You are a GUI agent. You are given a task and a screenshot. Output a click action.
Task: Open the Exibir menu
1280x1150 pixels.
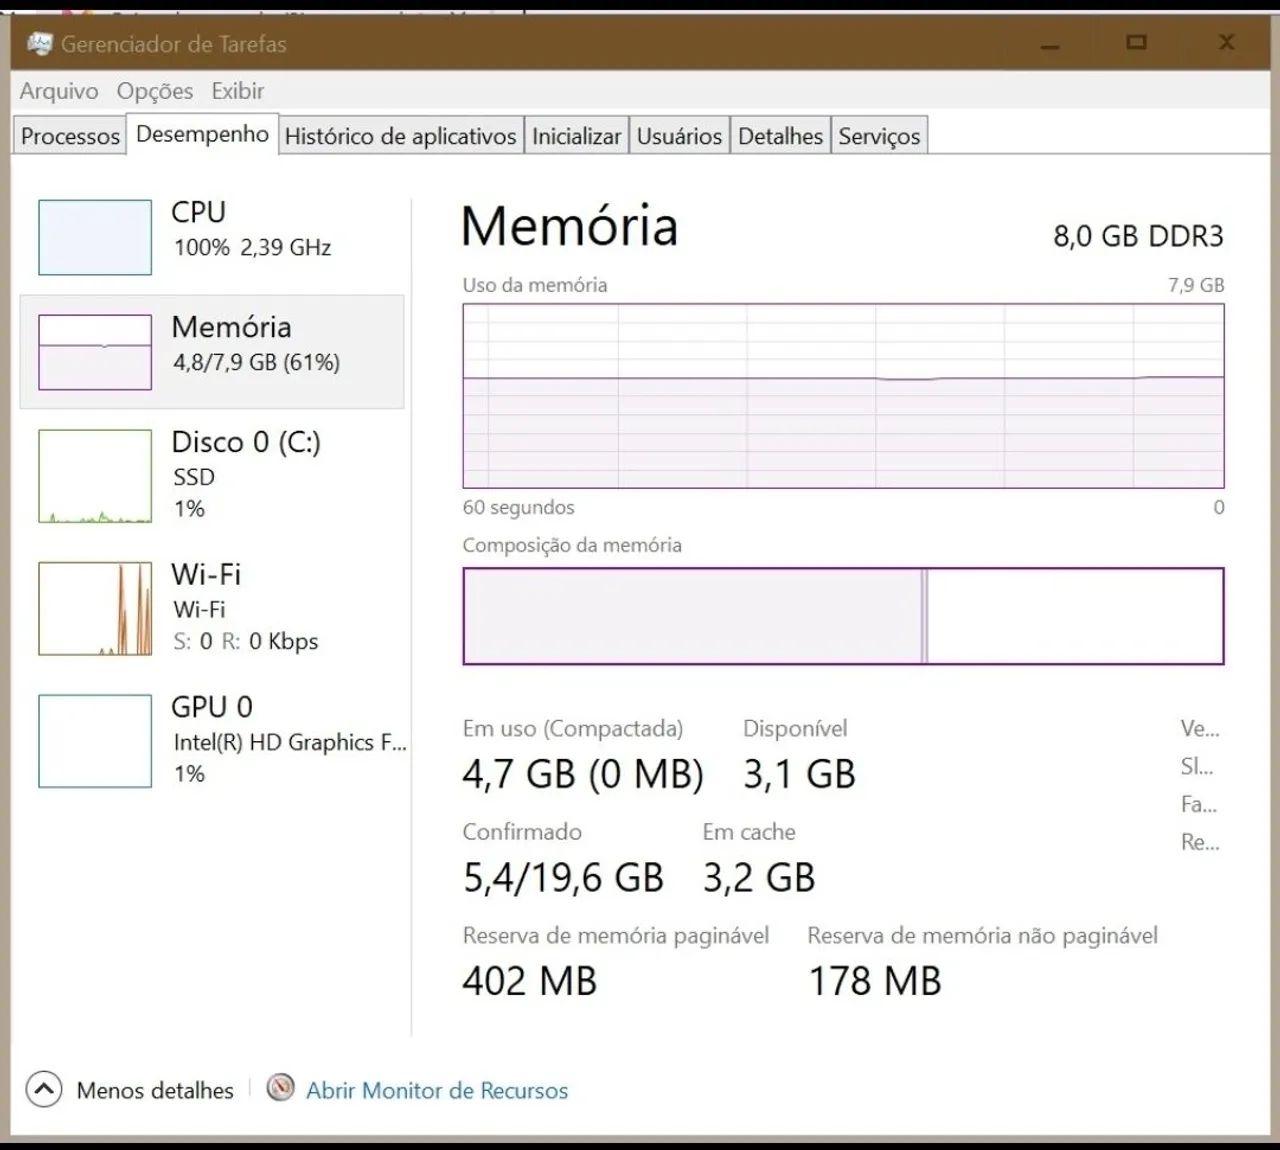(x=238, y=91)
